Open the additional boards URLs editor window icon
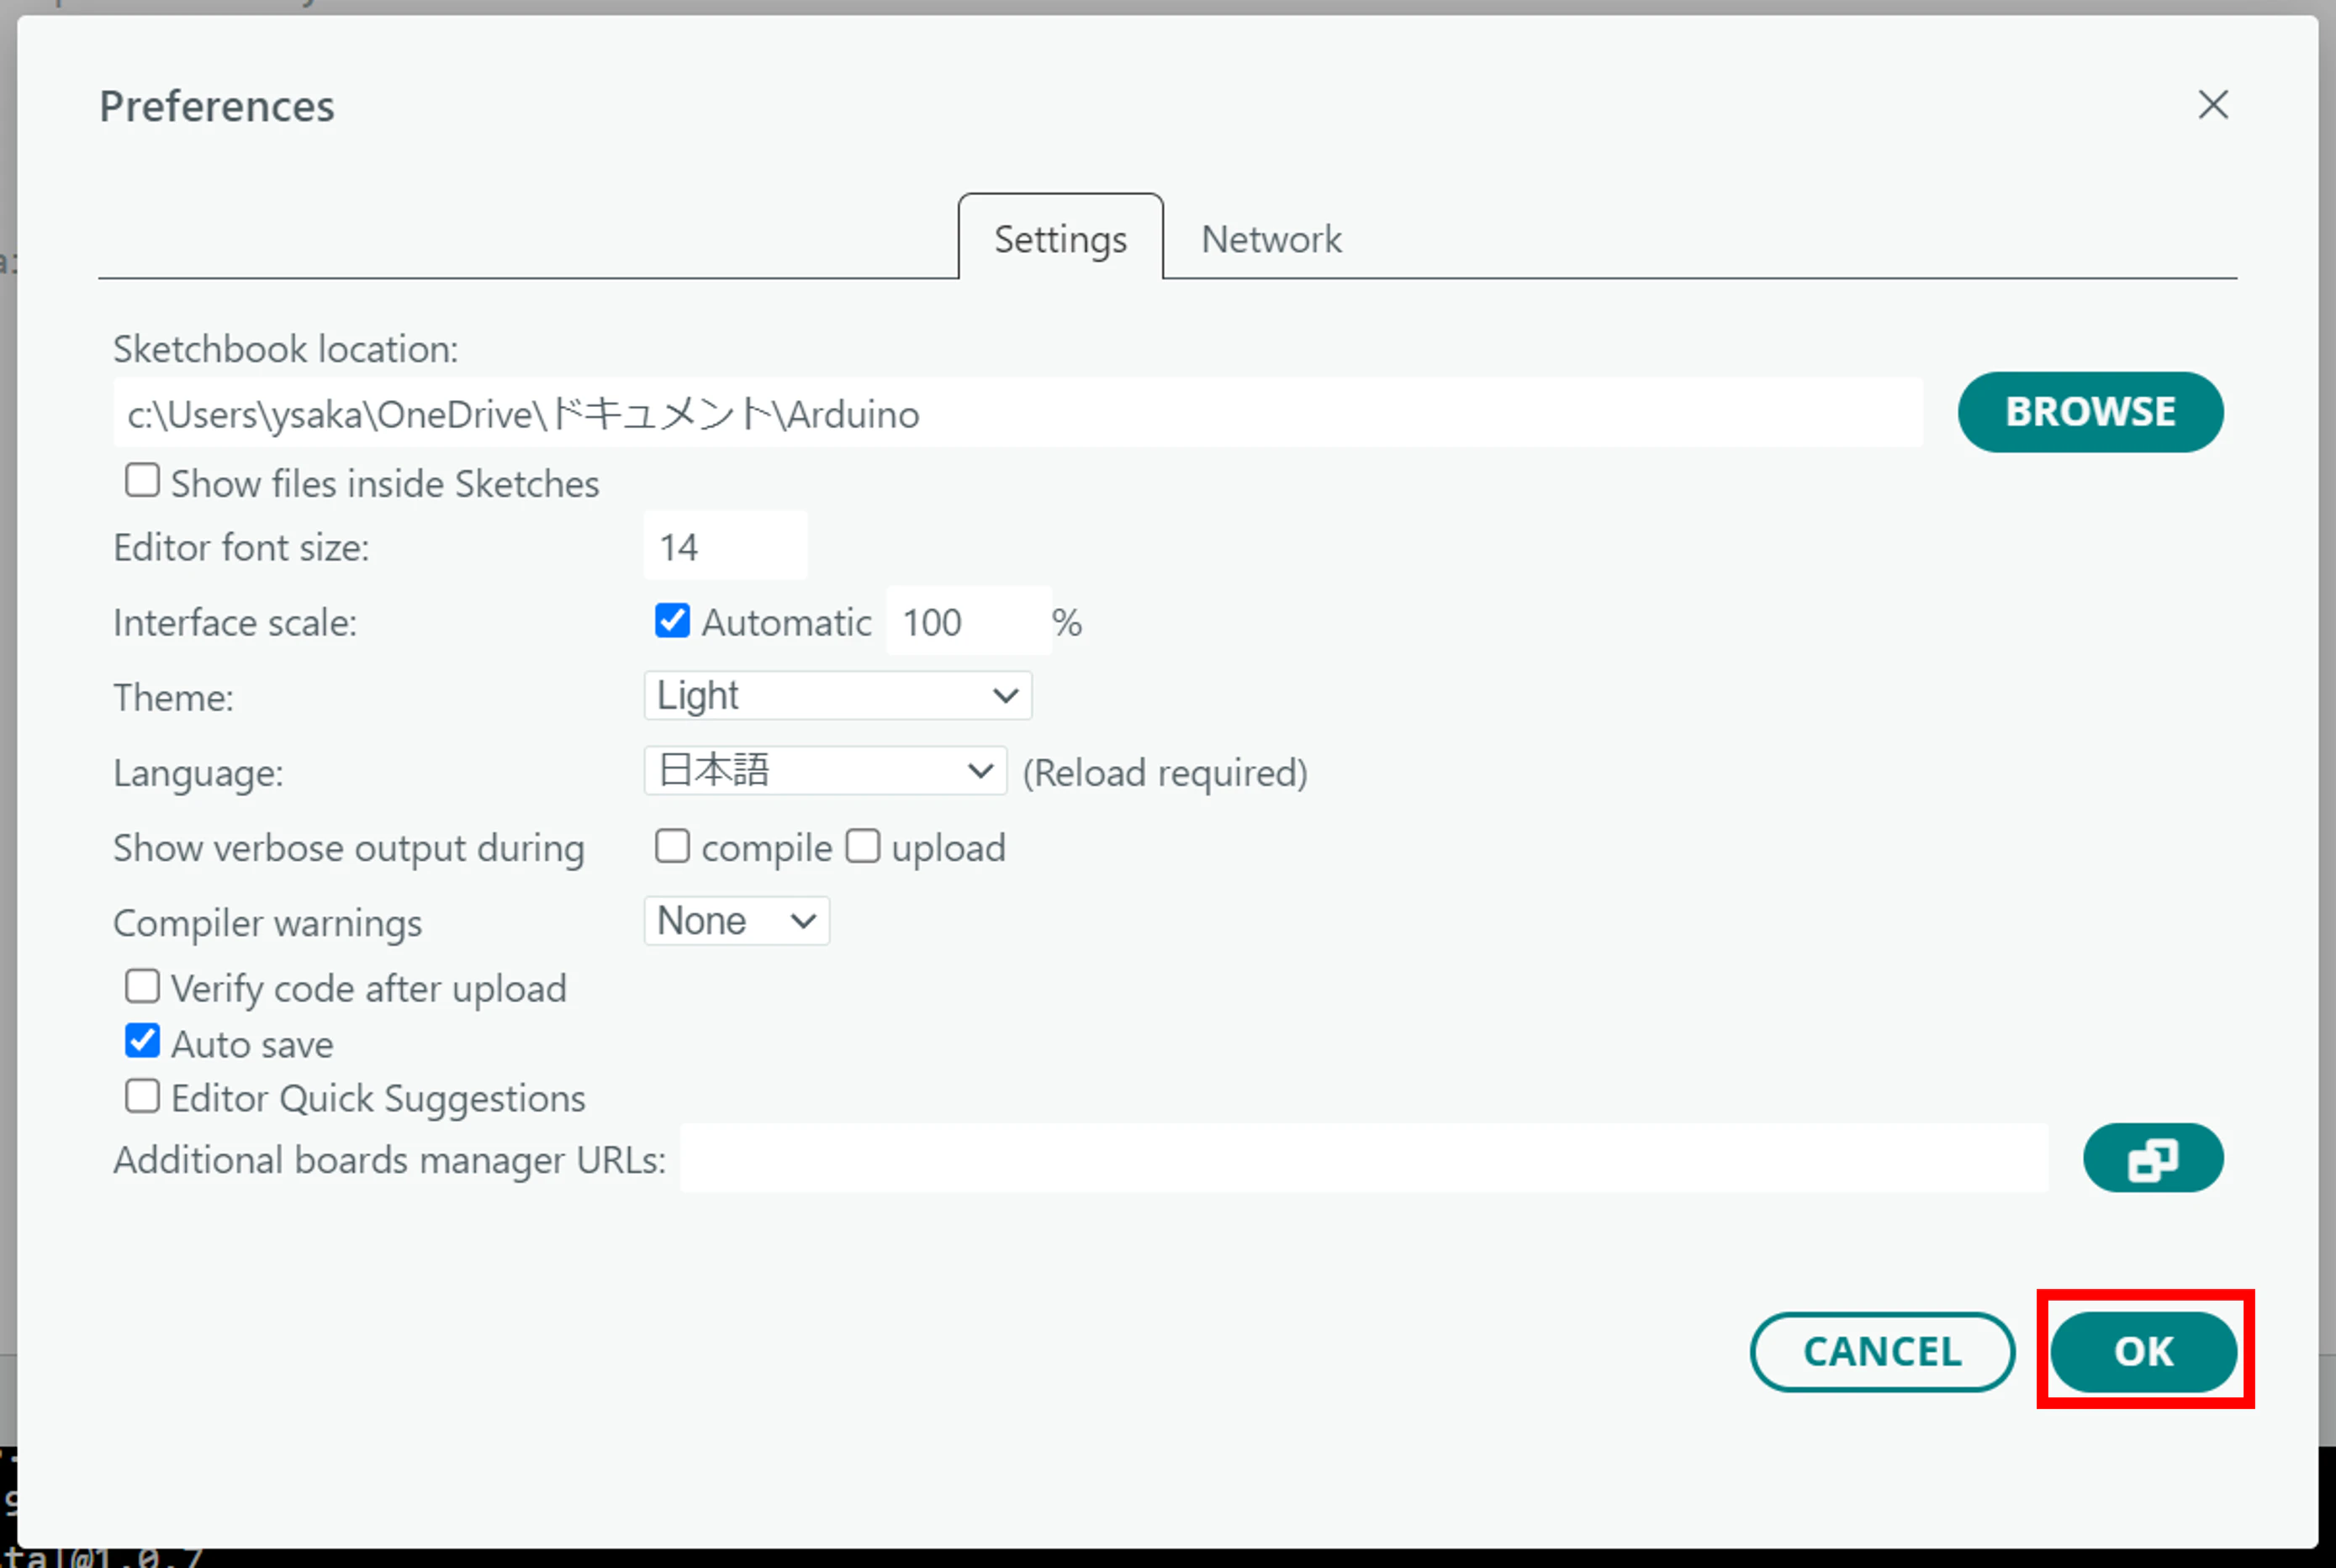Viewport: 2336px width, 1568px height. pos(2153,1159)
